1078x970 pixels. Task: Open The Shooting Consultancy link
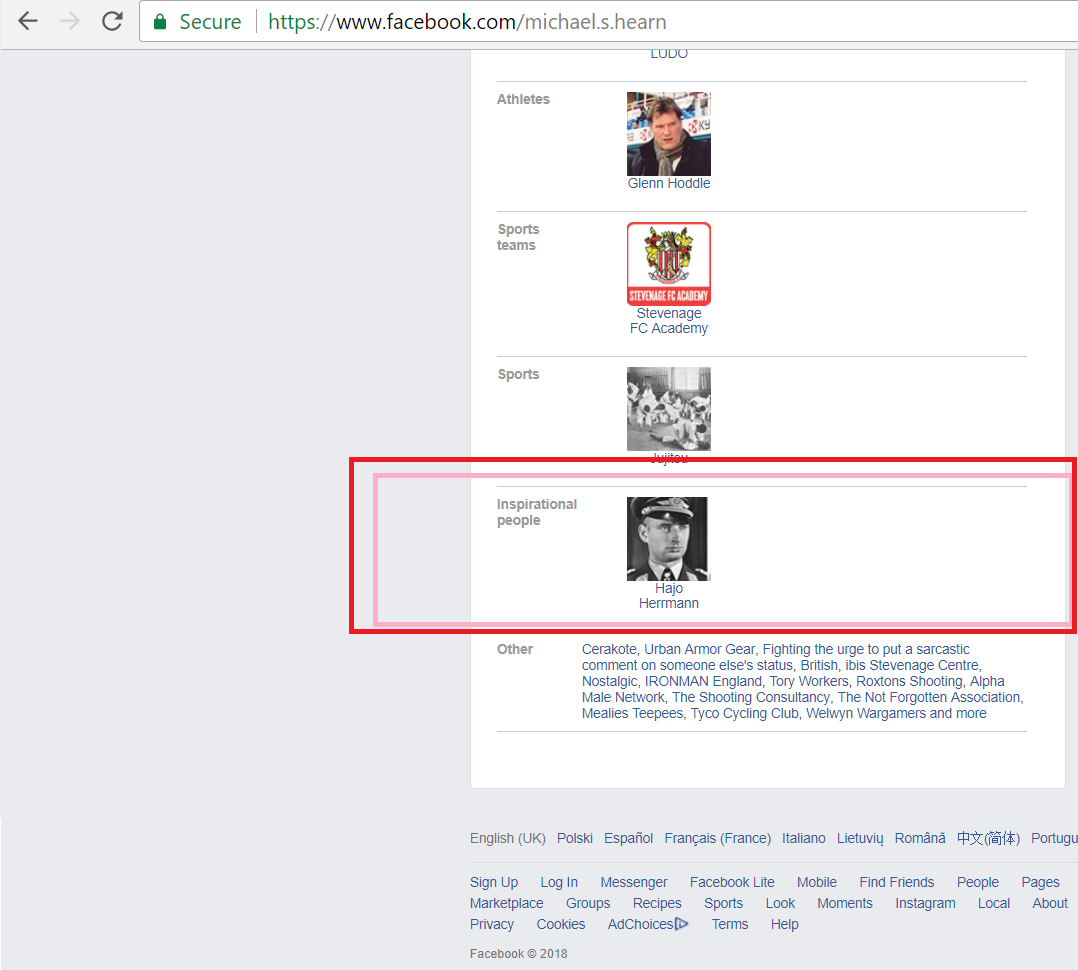pyautogui.click(x=751, y=697)
